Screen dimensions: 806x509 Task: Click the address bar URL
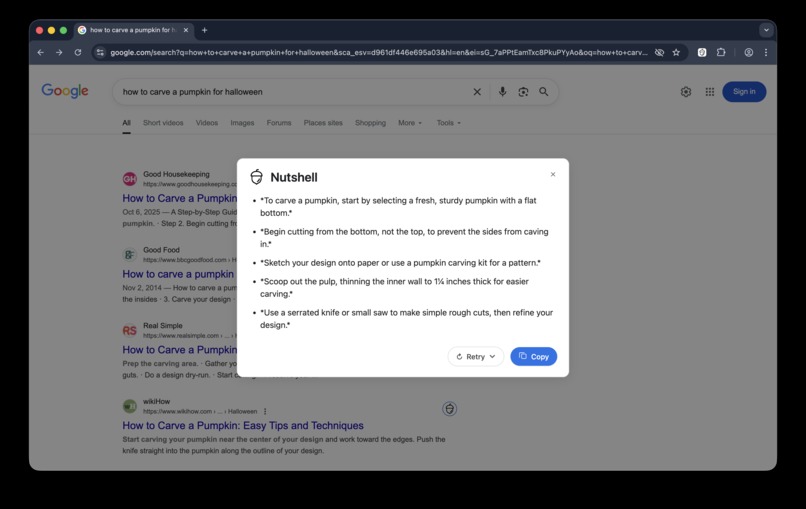tap(378, 52)
